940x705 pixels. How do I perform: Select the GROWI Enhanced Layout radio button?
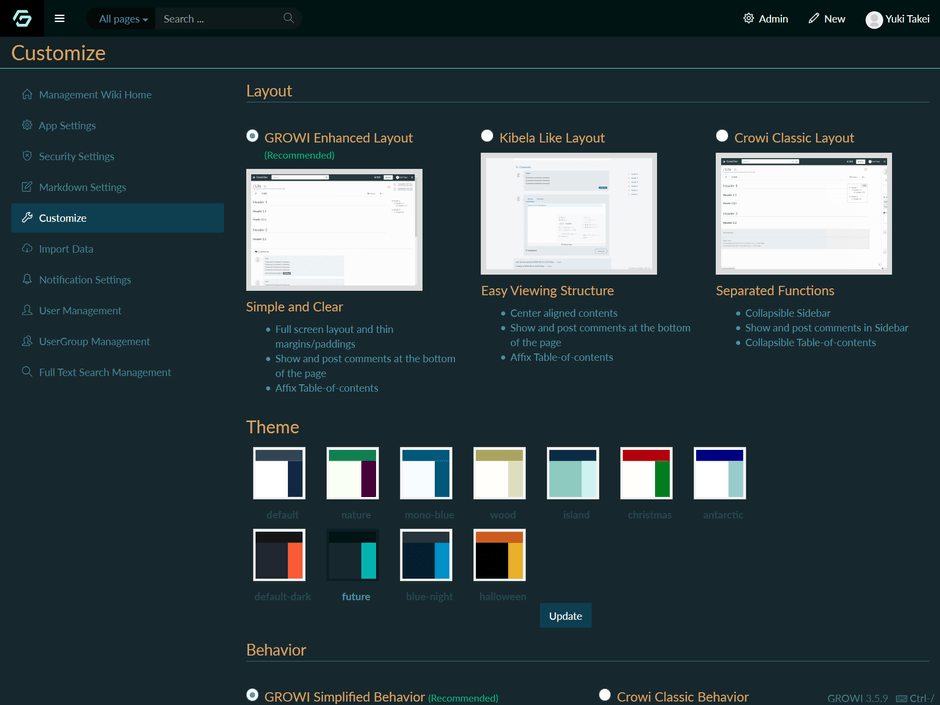[252, 136]
